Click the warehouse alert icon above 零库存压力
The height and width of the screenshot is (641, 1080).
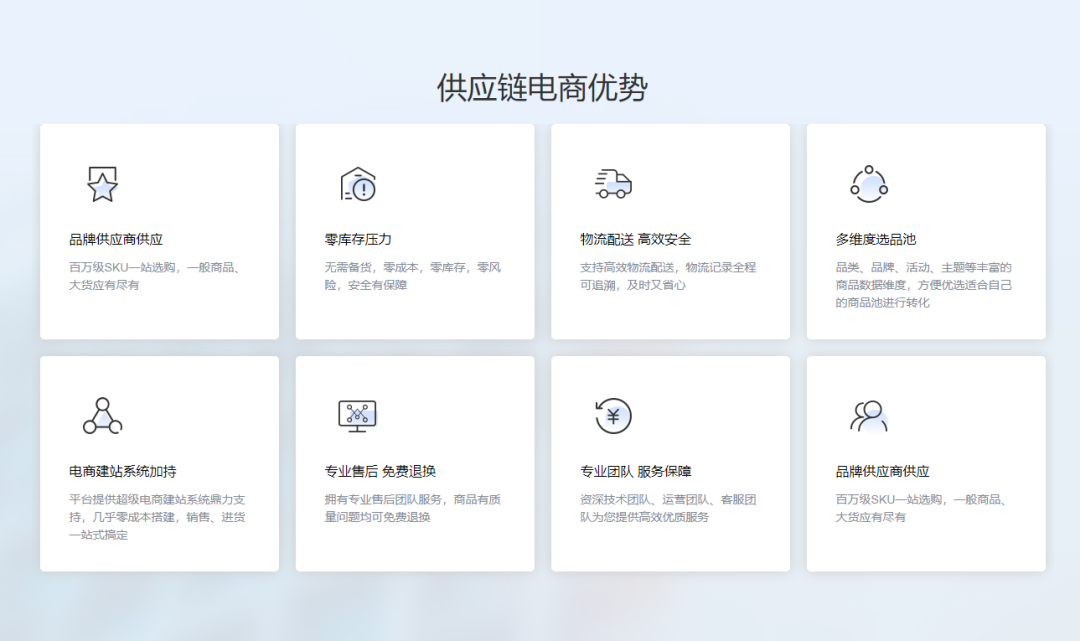[x=358, y=184]
